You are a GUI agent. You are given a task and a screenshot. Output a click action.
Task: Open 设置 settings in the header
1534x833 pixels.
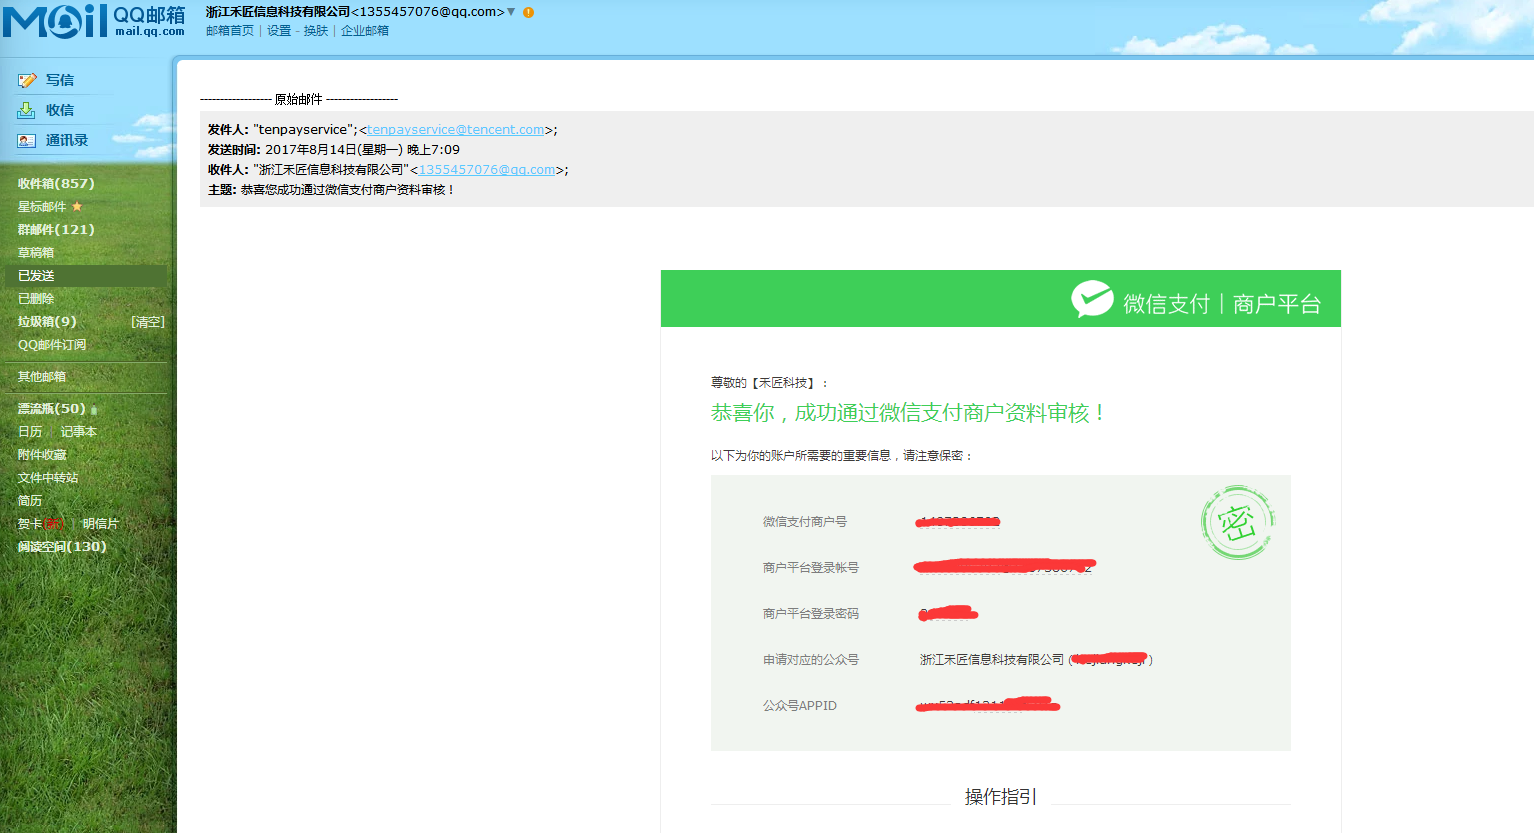279,31
